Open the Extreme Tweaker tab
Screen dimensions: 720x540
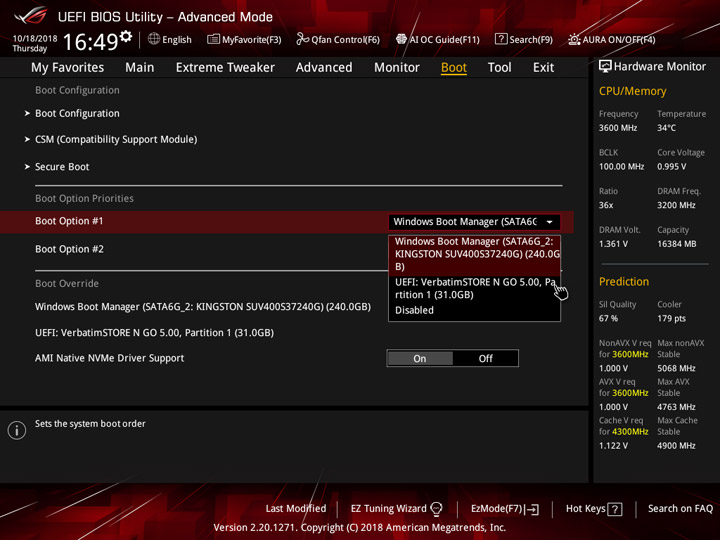click(225, 68)
